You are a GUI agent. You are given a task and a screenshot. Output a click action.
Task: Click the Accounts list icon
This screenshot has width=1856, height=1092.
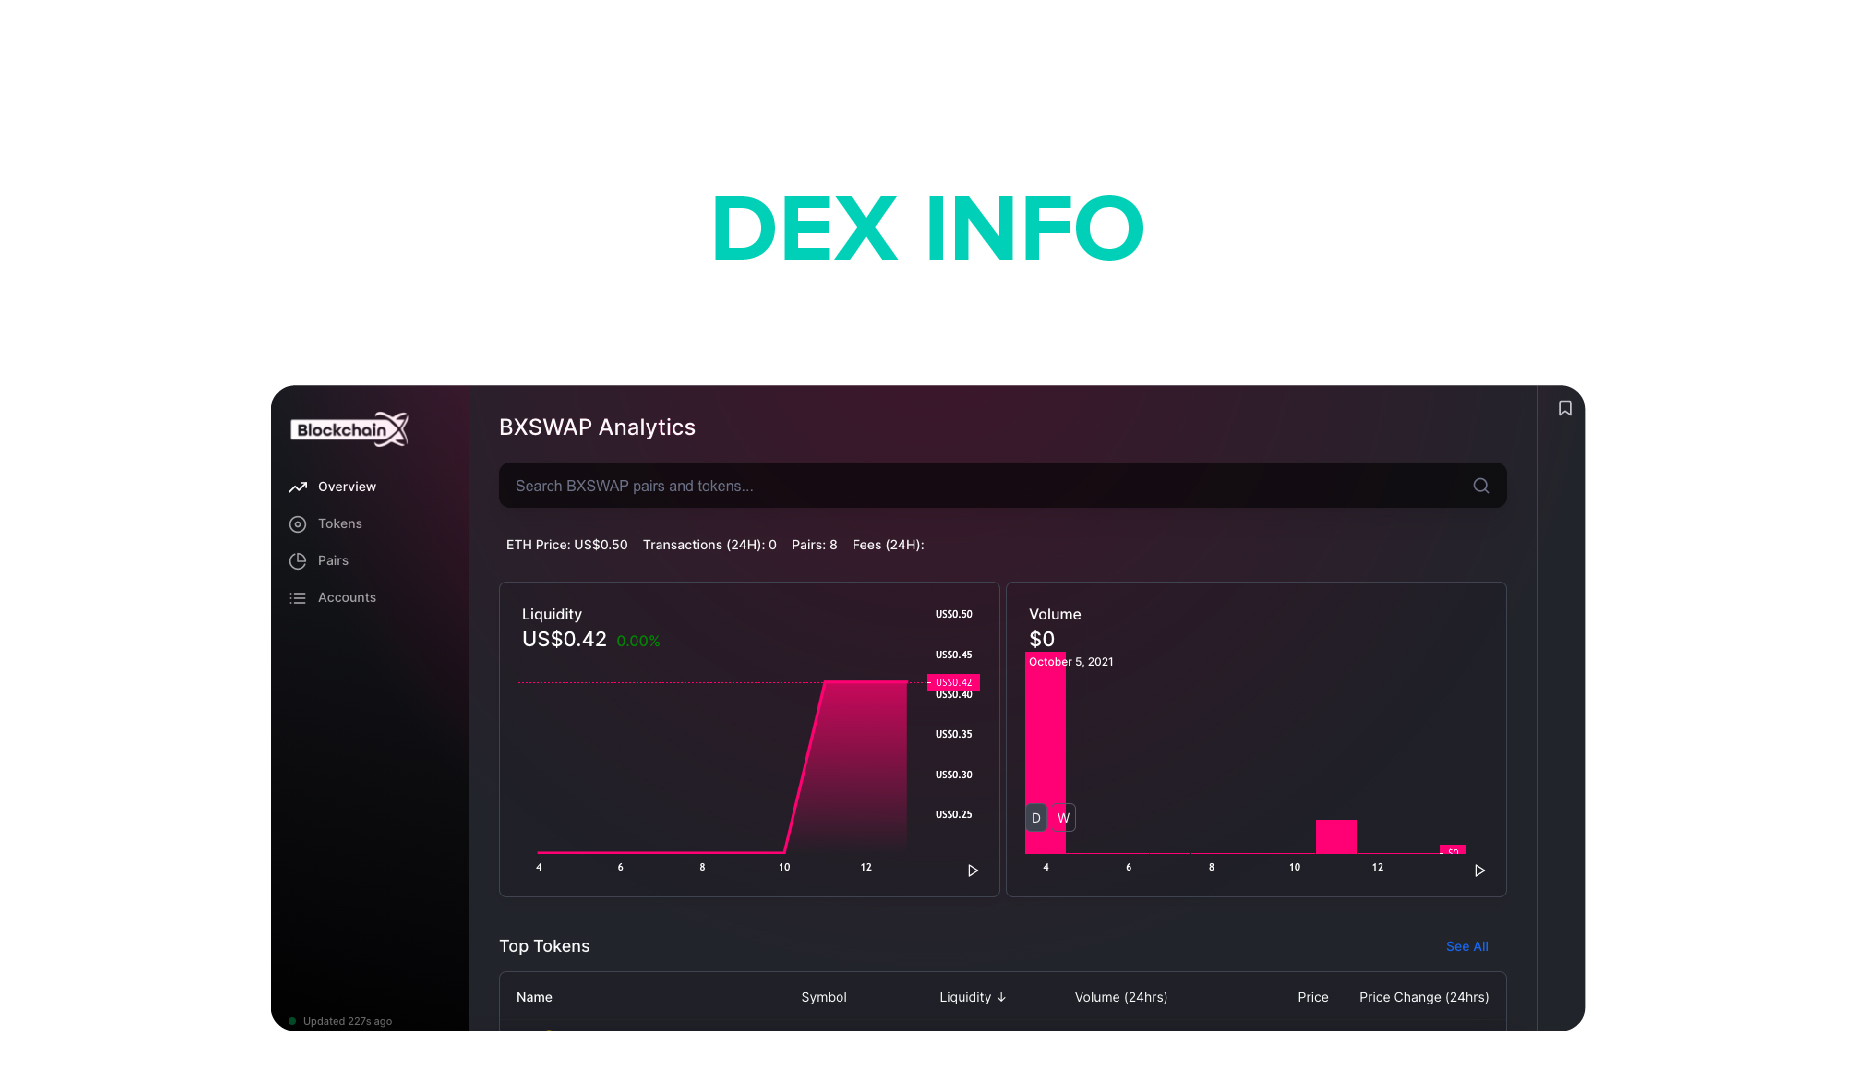point(297,598)
